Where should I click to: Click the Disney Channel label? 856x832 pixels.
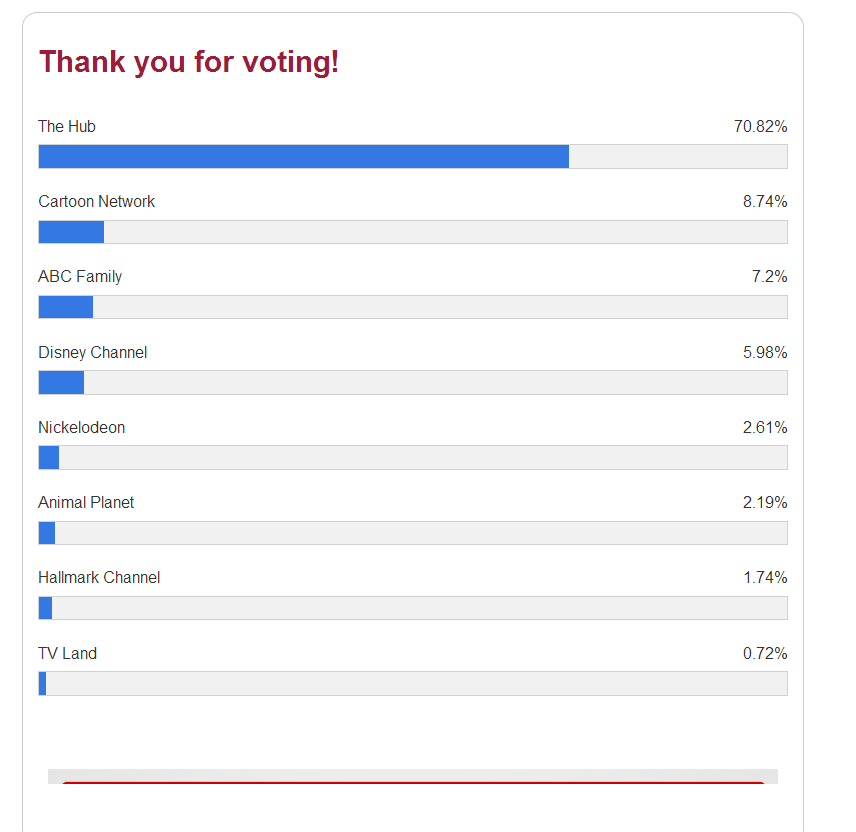click(x=93, y=353)
